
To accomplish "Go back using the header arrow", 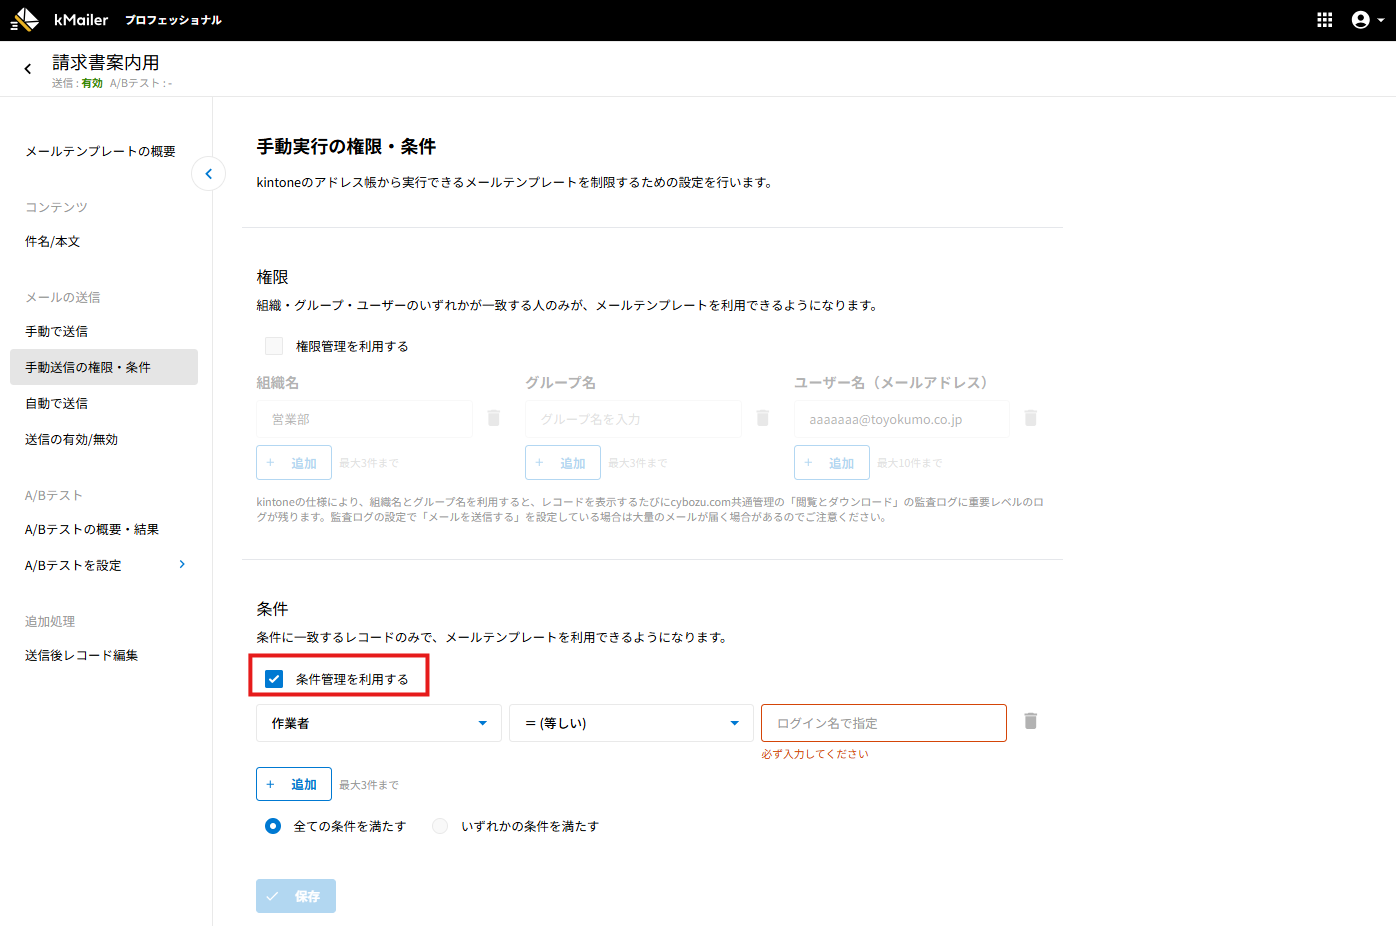I will click(x=28, y=69).
